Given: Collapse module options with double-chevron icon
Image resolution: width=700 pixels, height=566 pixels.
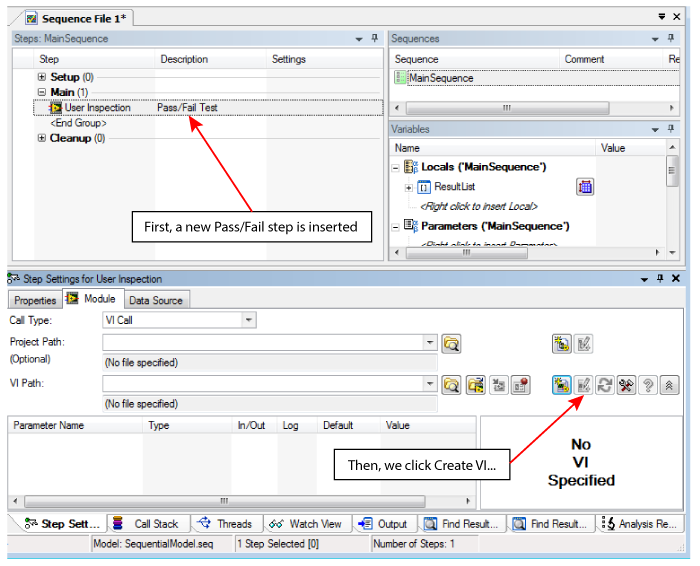Looking at the screenshot, I should (x=669, y=385).
